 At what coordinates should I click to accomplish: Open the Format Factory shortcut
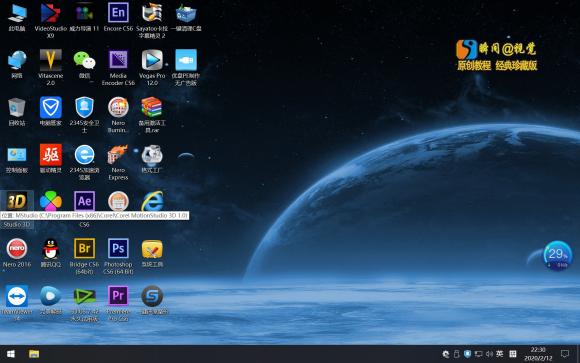click(152, 155)
